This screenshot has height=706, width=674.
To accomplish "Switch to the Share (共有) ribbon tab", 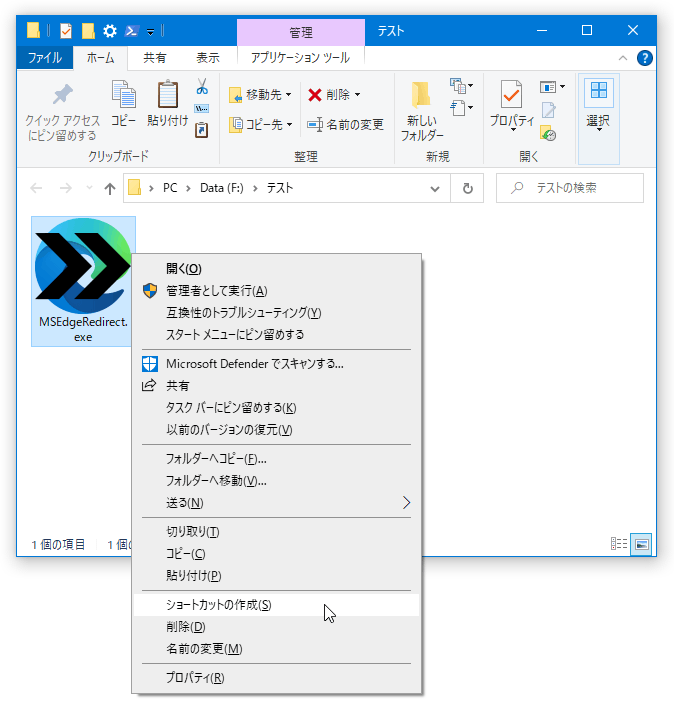I will pos(154,58).
